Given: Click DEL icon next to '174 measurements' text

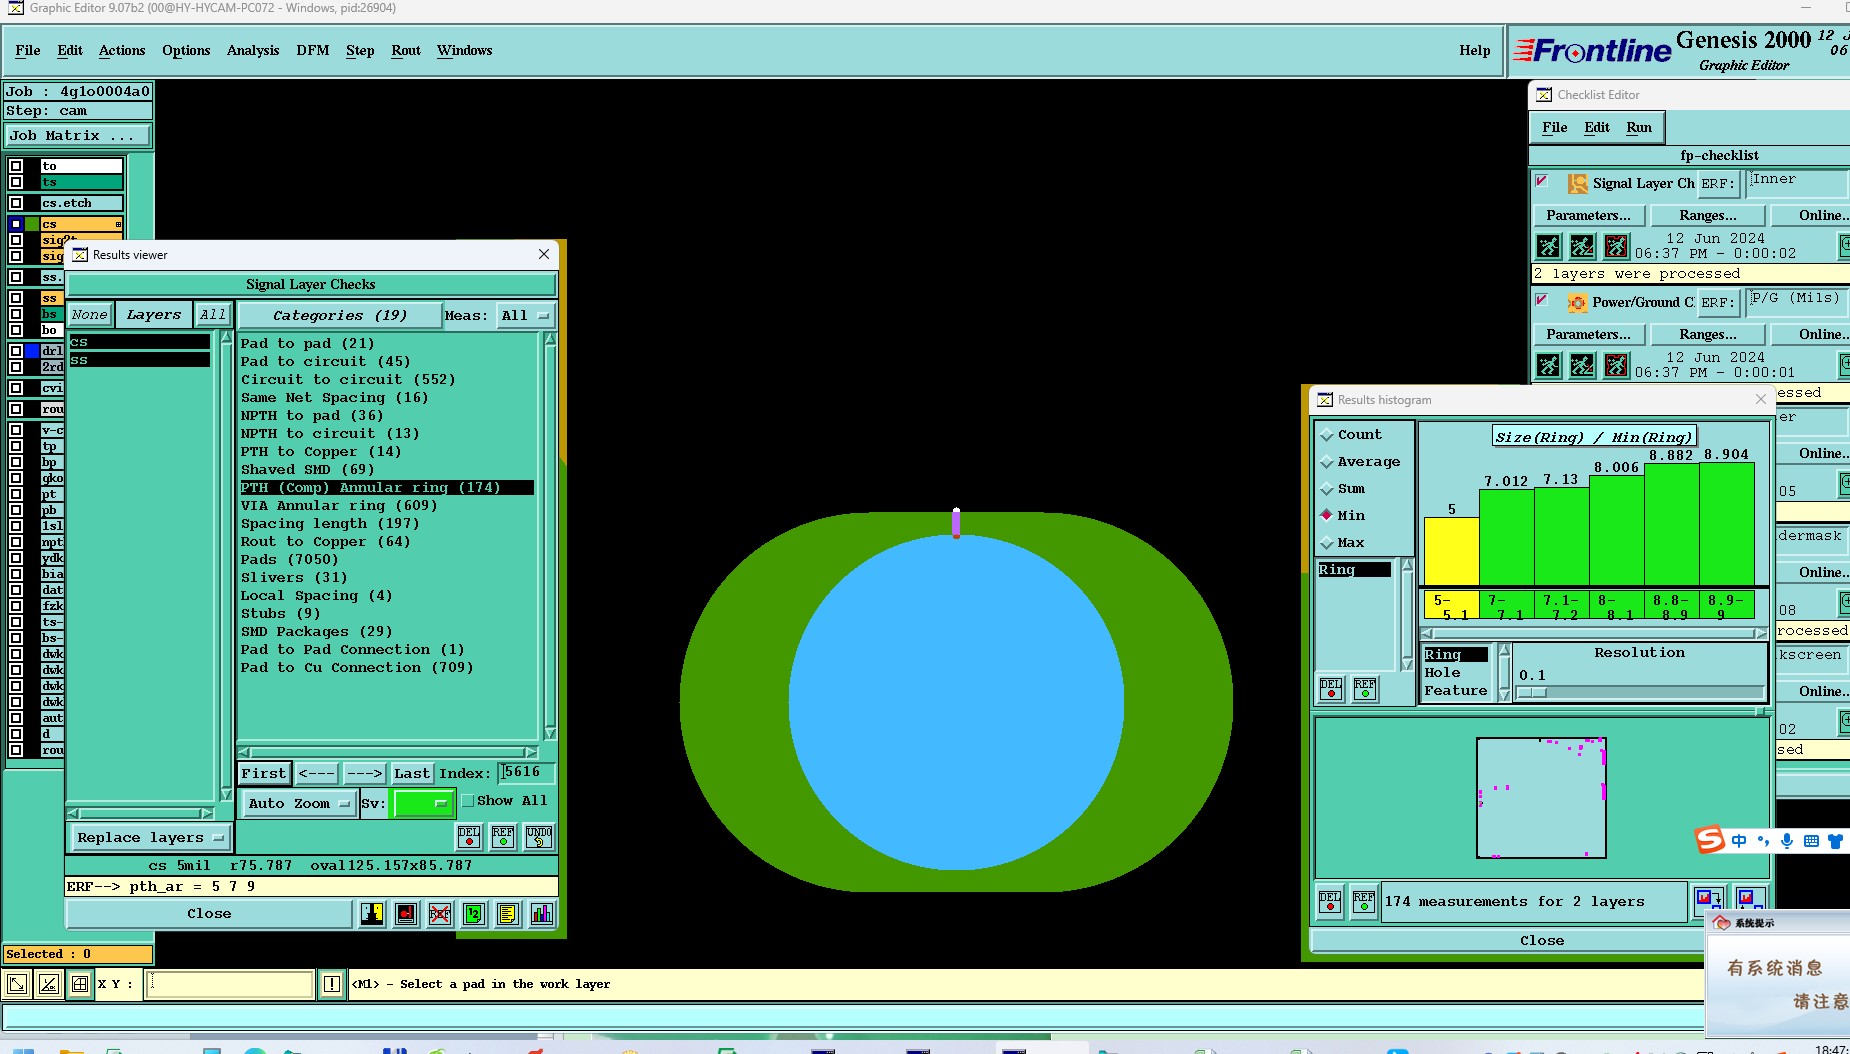Looking at the screenshot, I should 1330,902.
